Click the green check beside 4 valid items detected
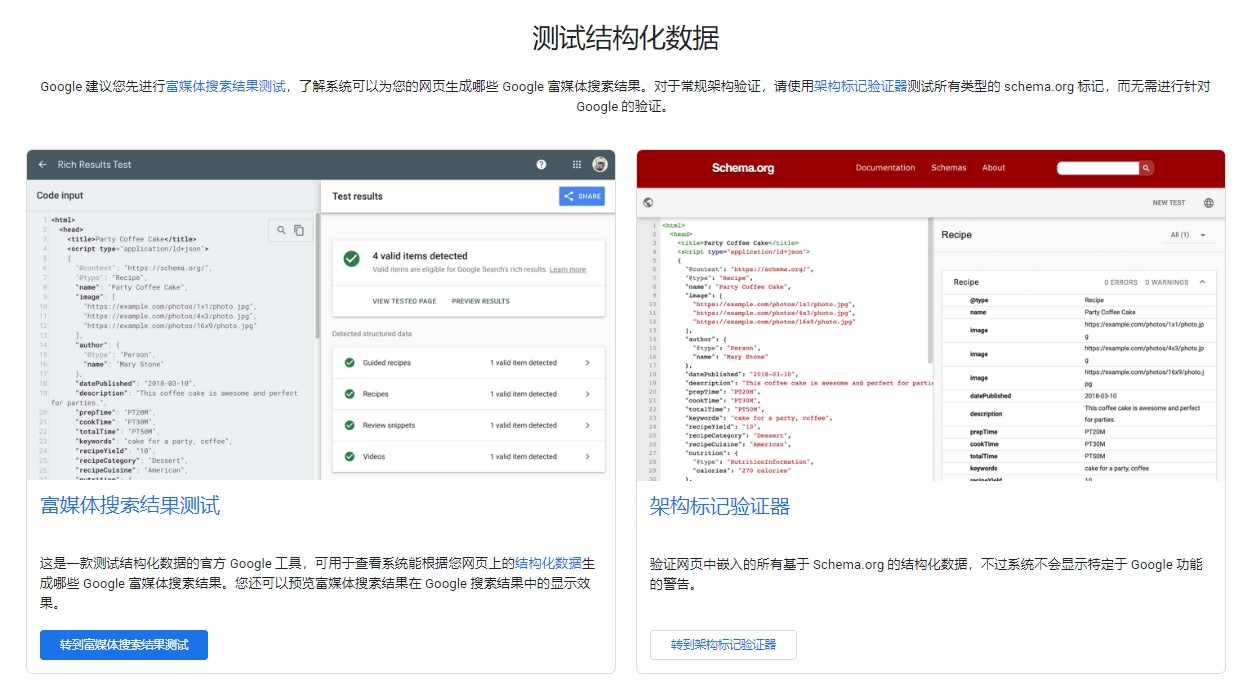 pyautogui.click(x=351, y=259)
